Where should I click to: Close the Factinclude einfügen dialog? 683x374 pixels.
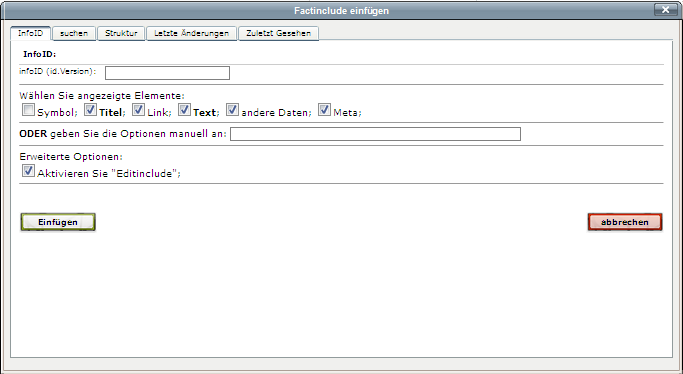[x=666, y=10]
